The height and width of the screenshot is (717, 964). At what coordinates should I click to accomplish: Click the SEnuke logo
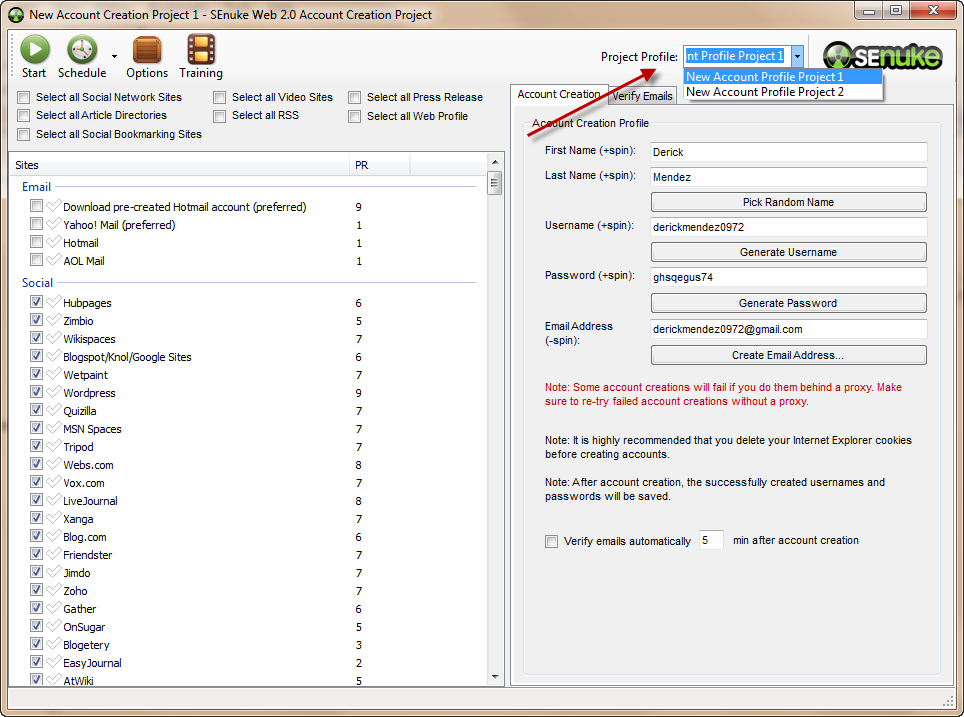(x=882, y=56)
